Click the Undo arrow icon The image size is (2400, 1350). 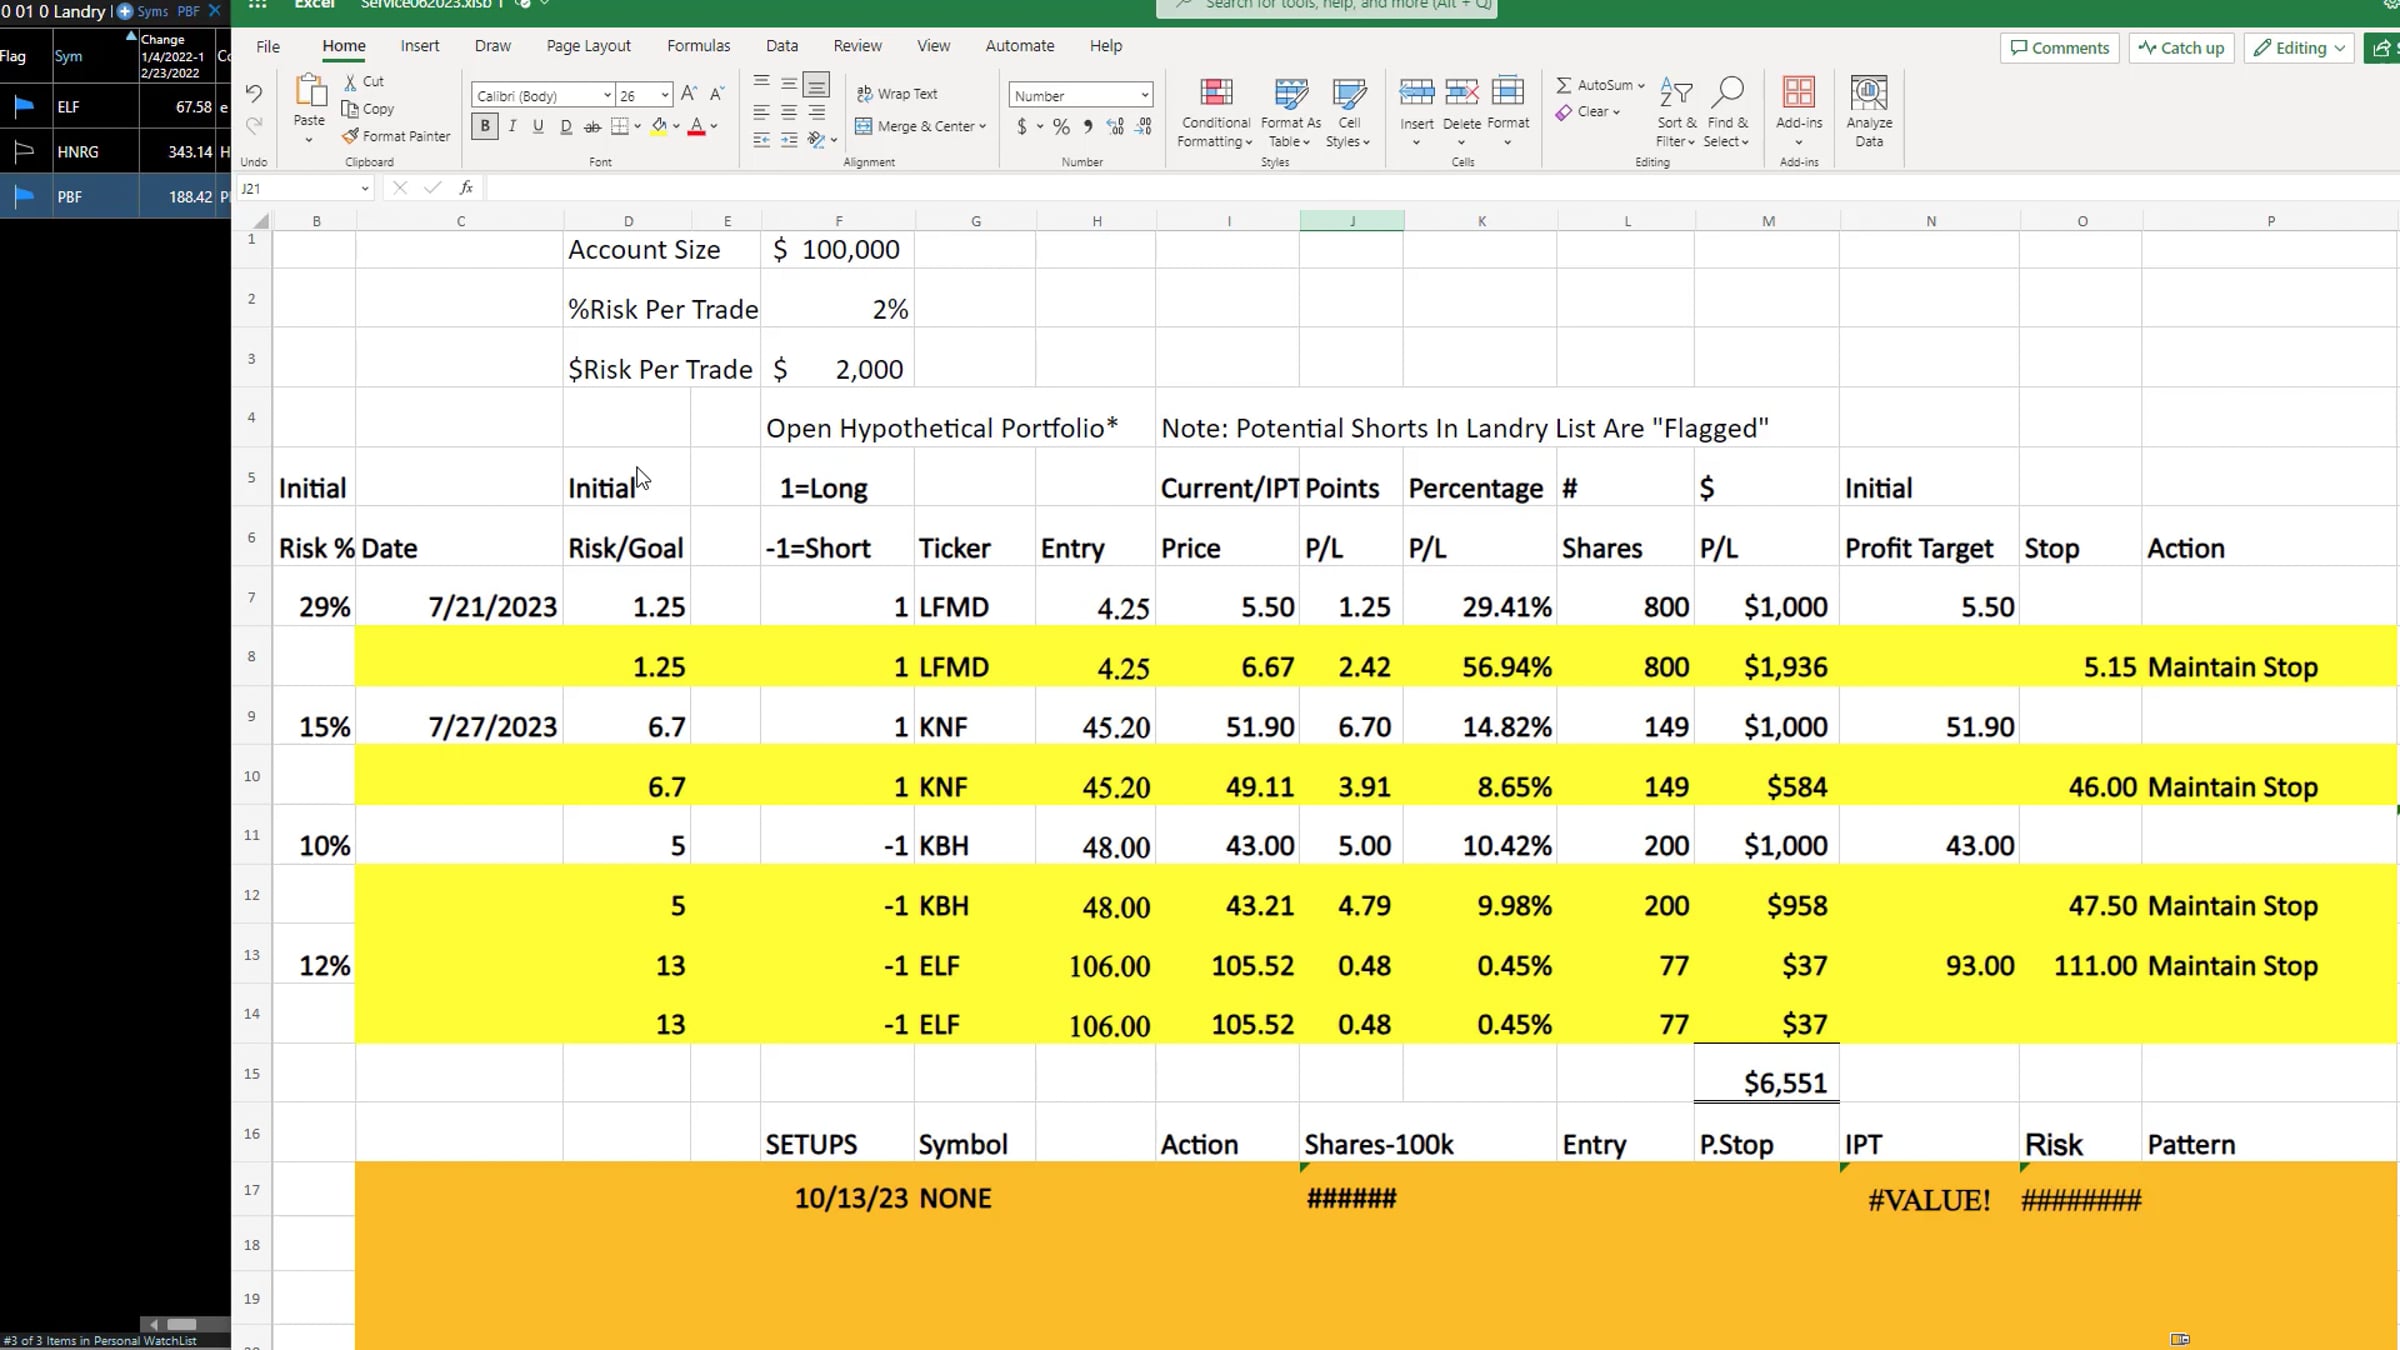254,93
